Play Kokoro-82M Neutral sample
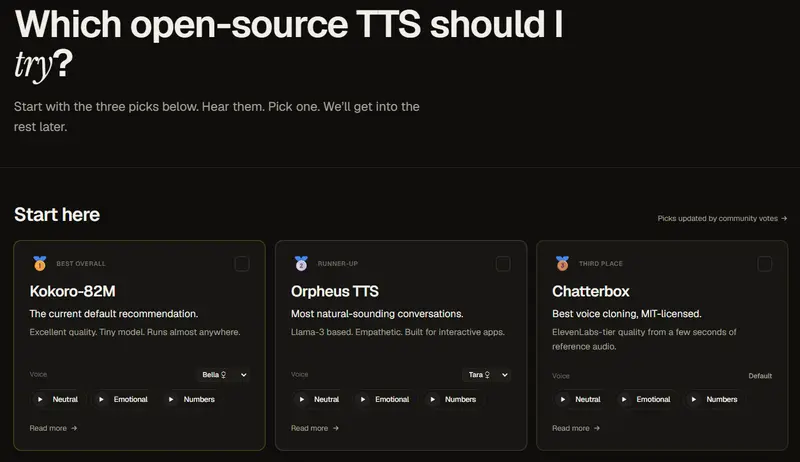 pyautogui.click(x=57, y=399)
